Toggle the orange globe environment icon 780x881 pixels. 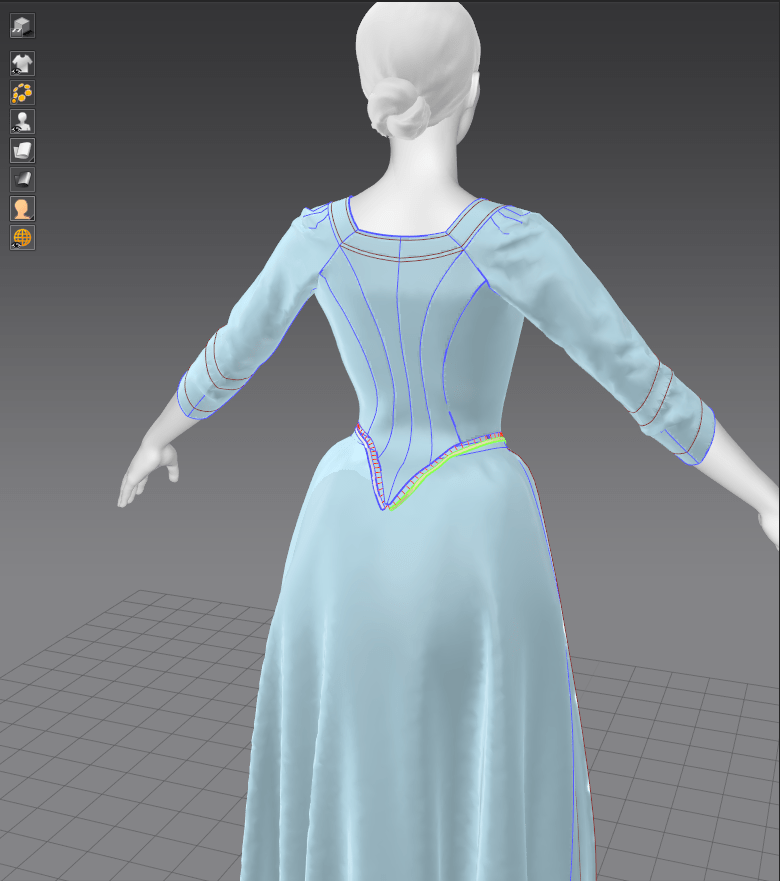point(22,238)
